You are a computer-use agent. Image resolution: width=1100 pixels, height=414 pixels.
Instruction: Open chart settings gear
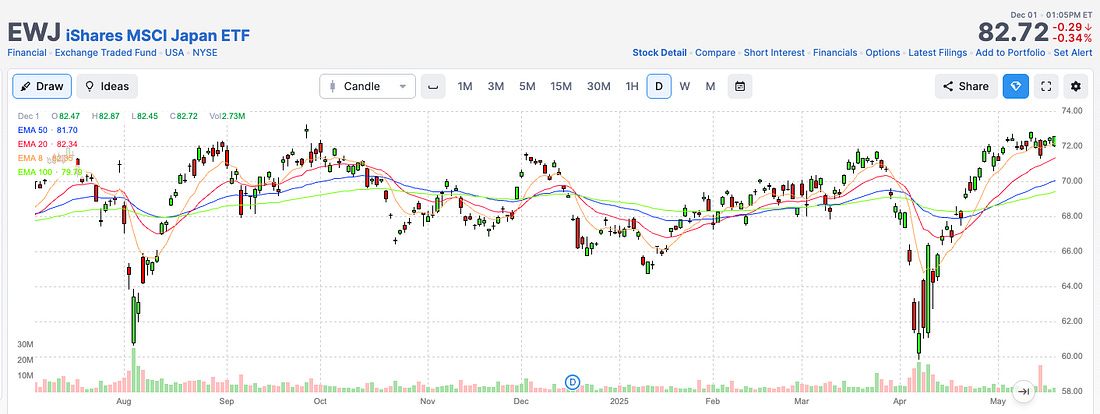[x=1075, y=86]
